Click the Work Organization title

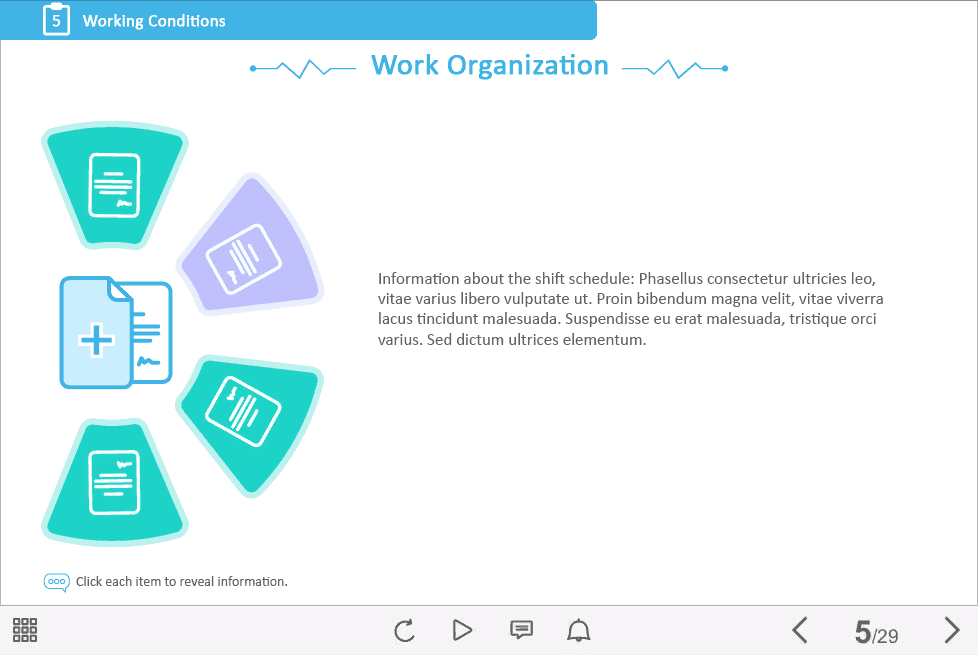[489, 66]
